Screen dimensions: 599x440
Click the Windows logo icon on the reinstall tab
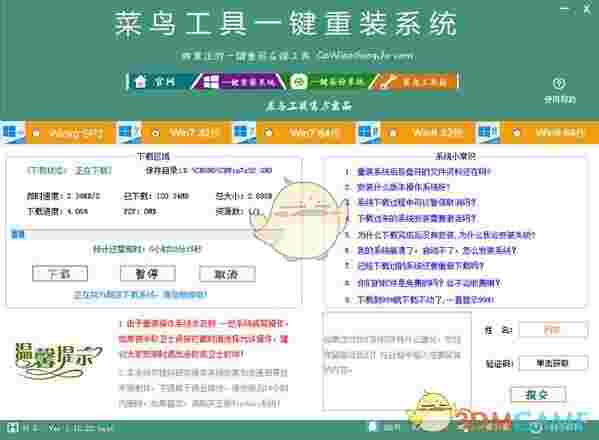(211, 81)
